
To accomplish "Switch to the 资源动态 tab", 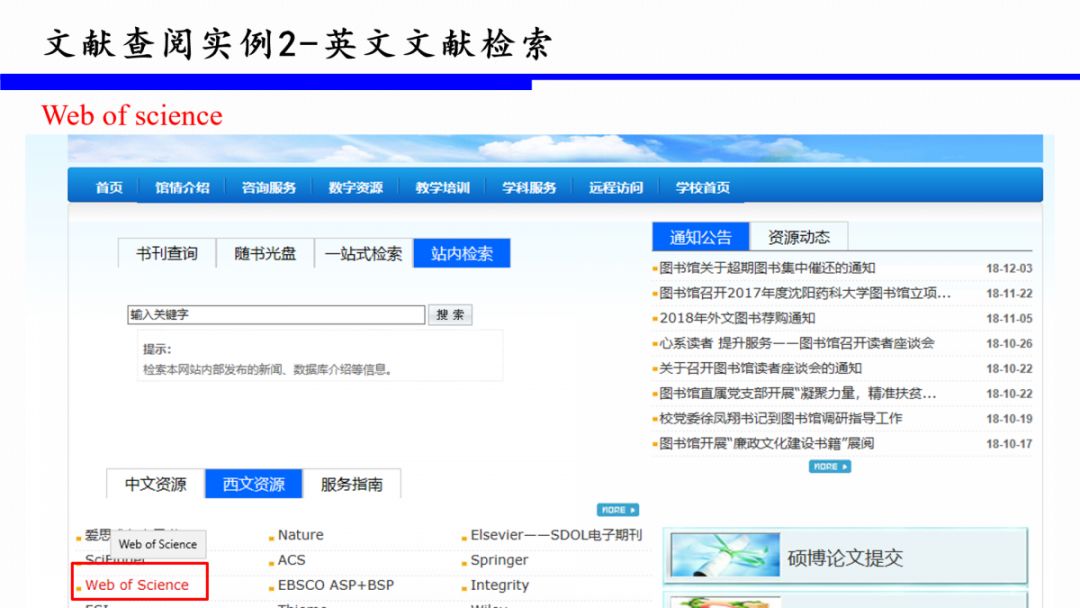I will 799,237.
